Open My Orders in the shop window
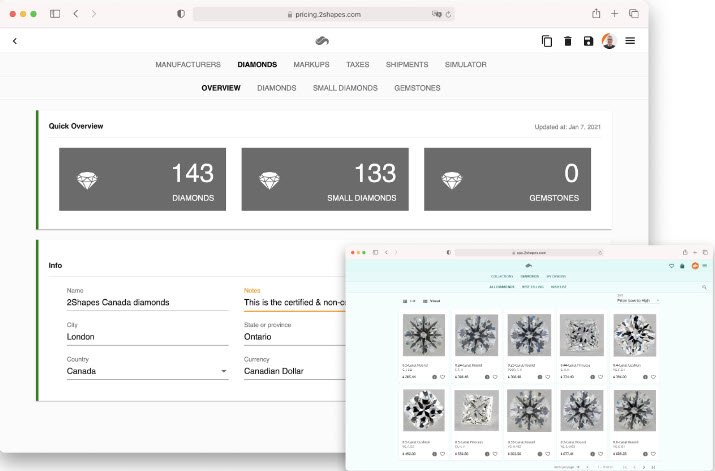The width and height of the screenshot is (715, 471). click(x=556, y=276)
